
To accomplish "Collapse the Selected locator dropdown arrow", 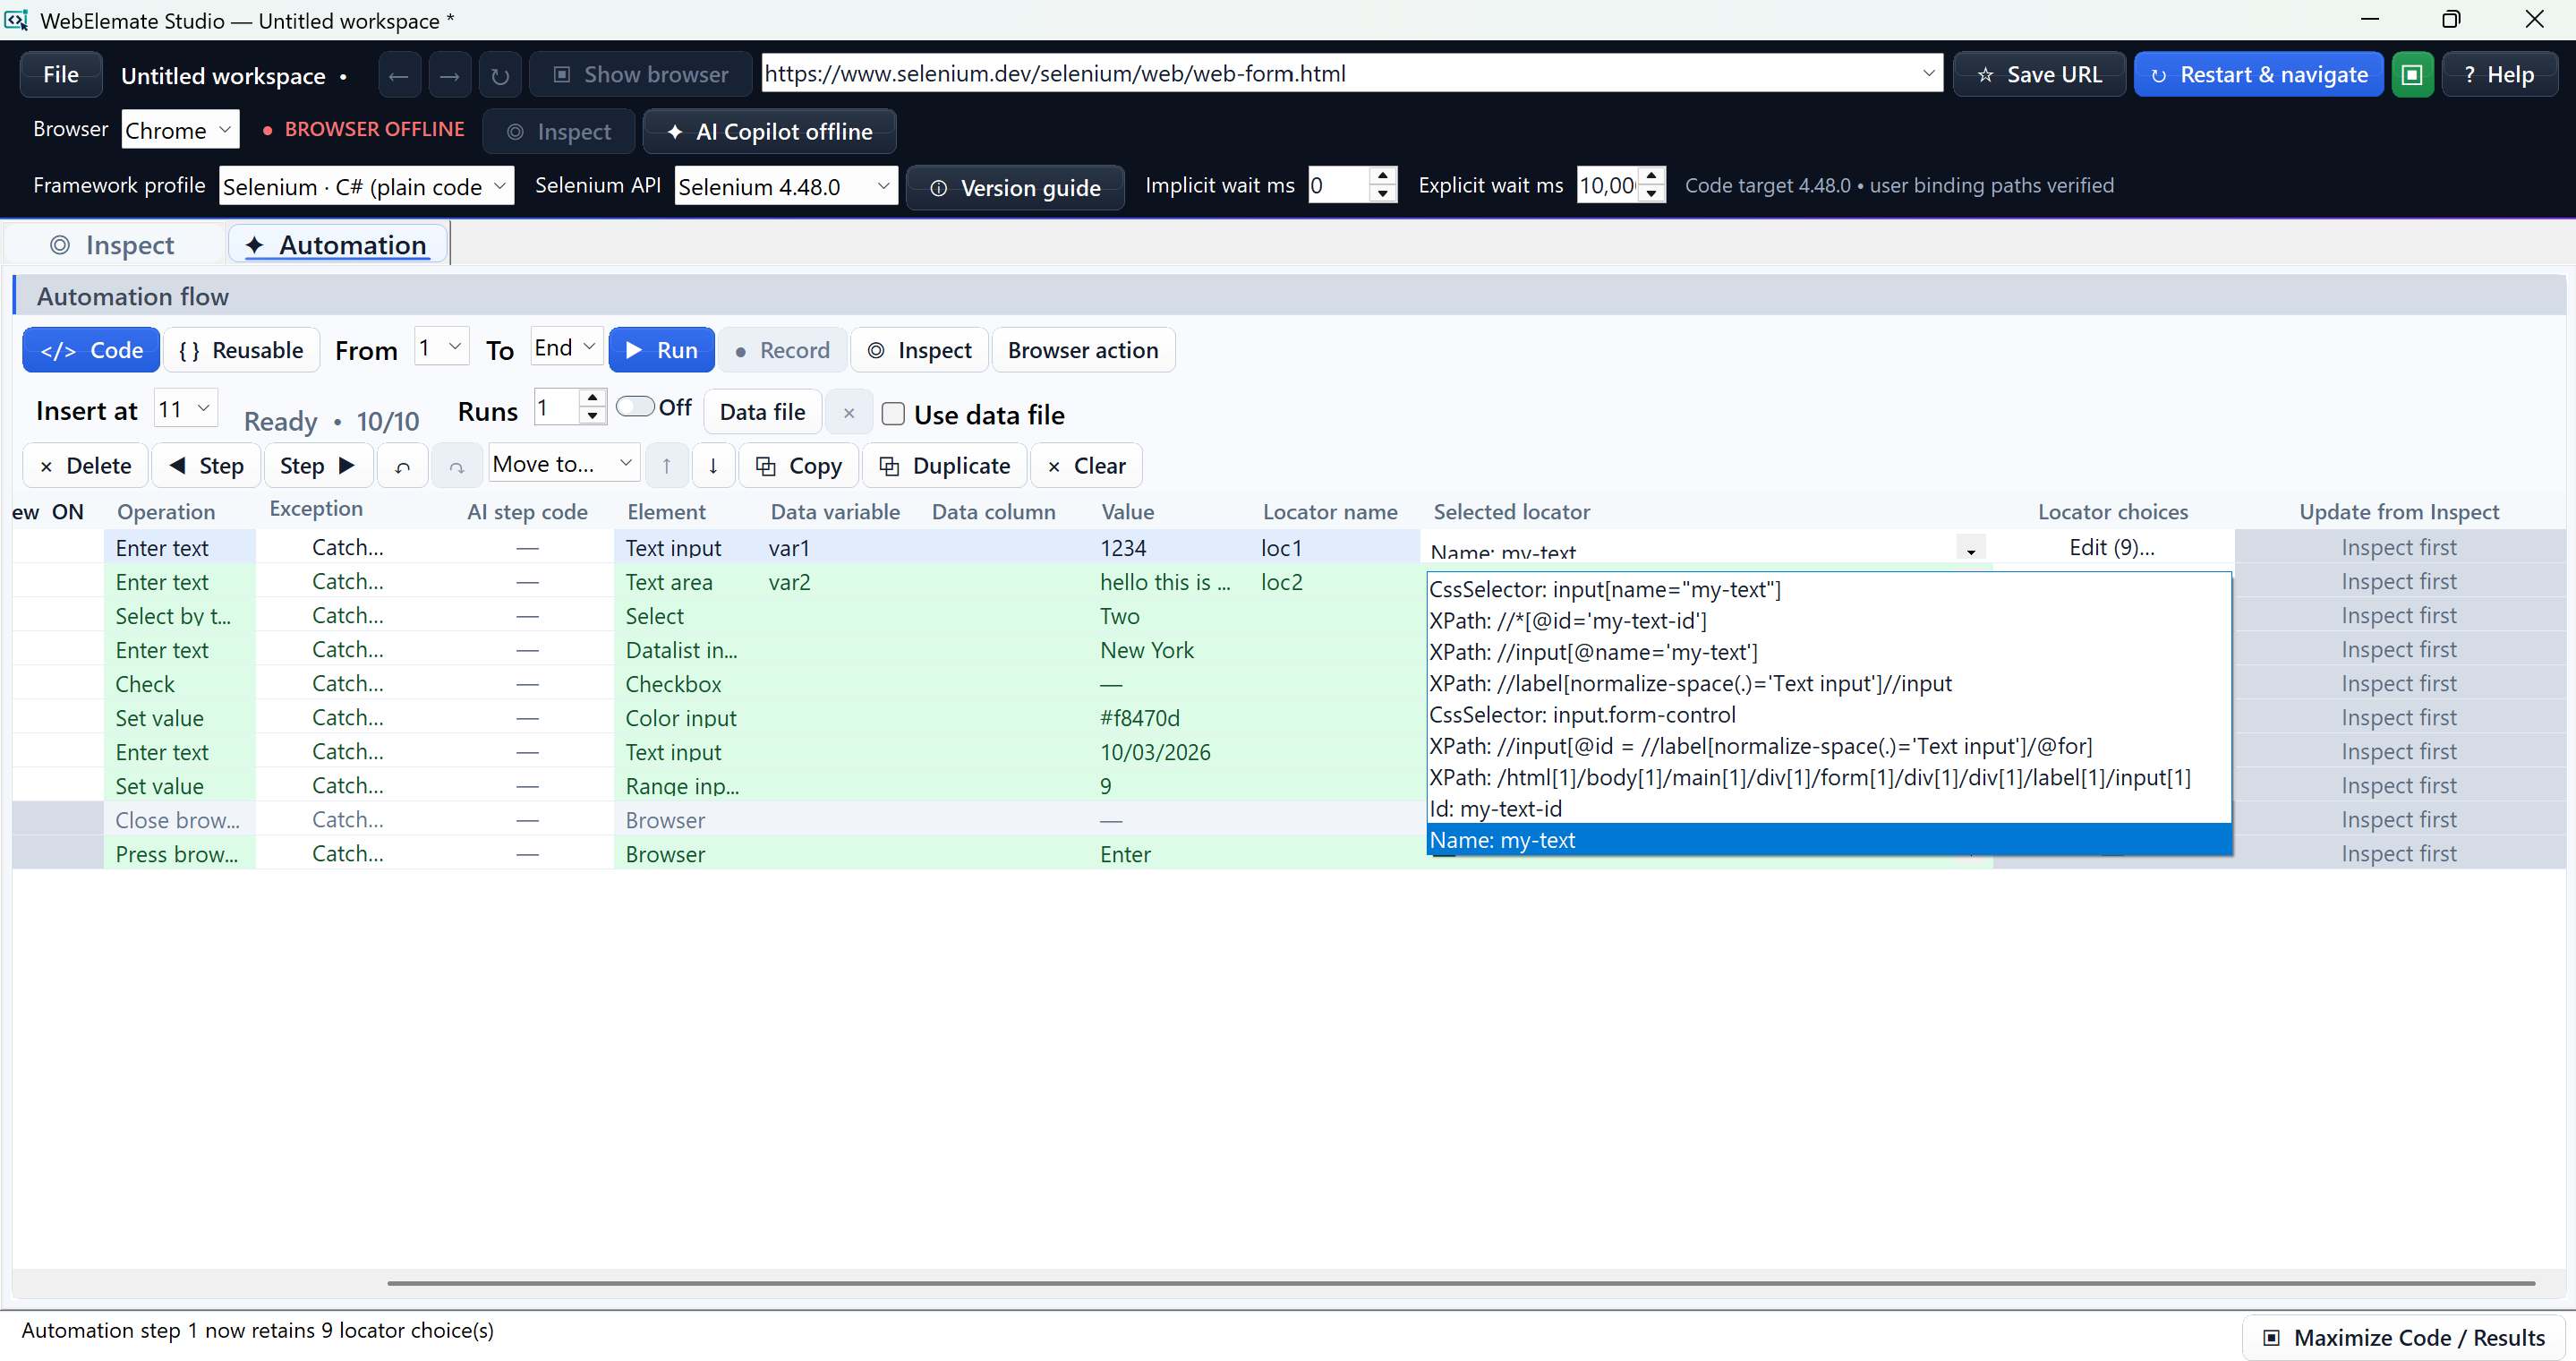I will [x=1971, y=549].
